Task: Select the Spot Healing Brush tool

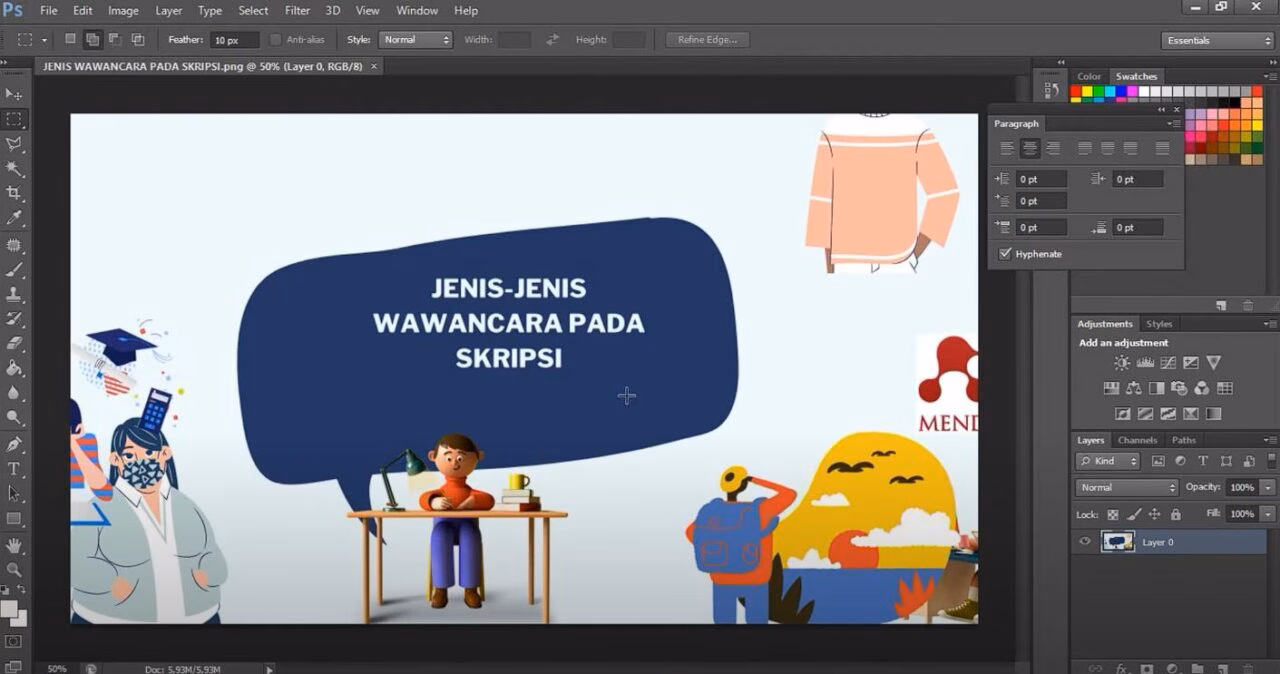Action: pyautogui.click(x=14, y=245)
